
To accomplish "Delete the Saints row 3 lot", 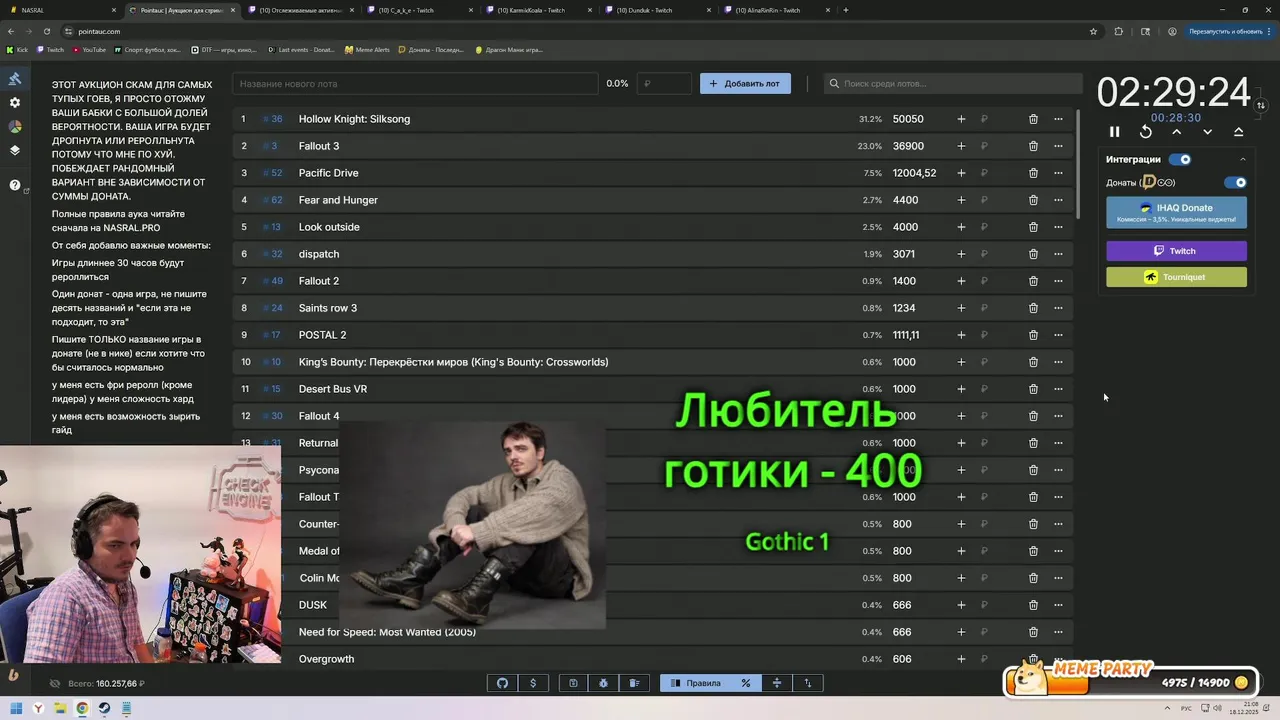I will pyautogui.click(x=1033, y=308).
